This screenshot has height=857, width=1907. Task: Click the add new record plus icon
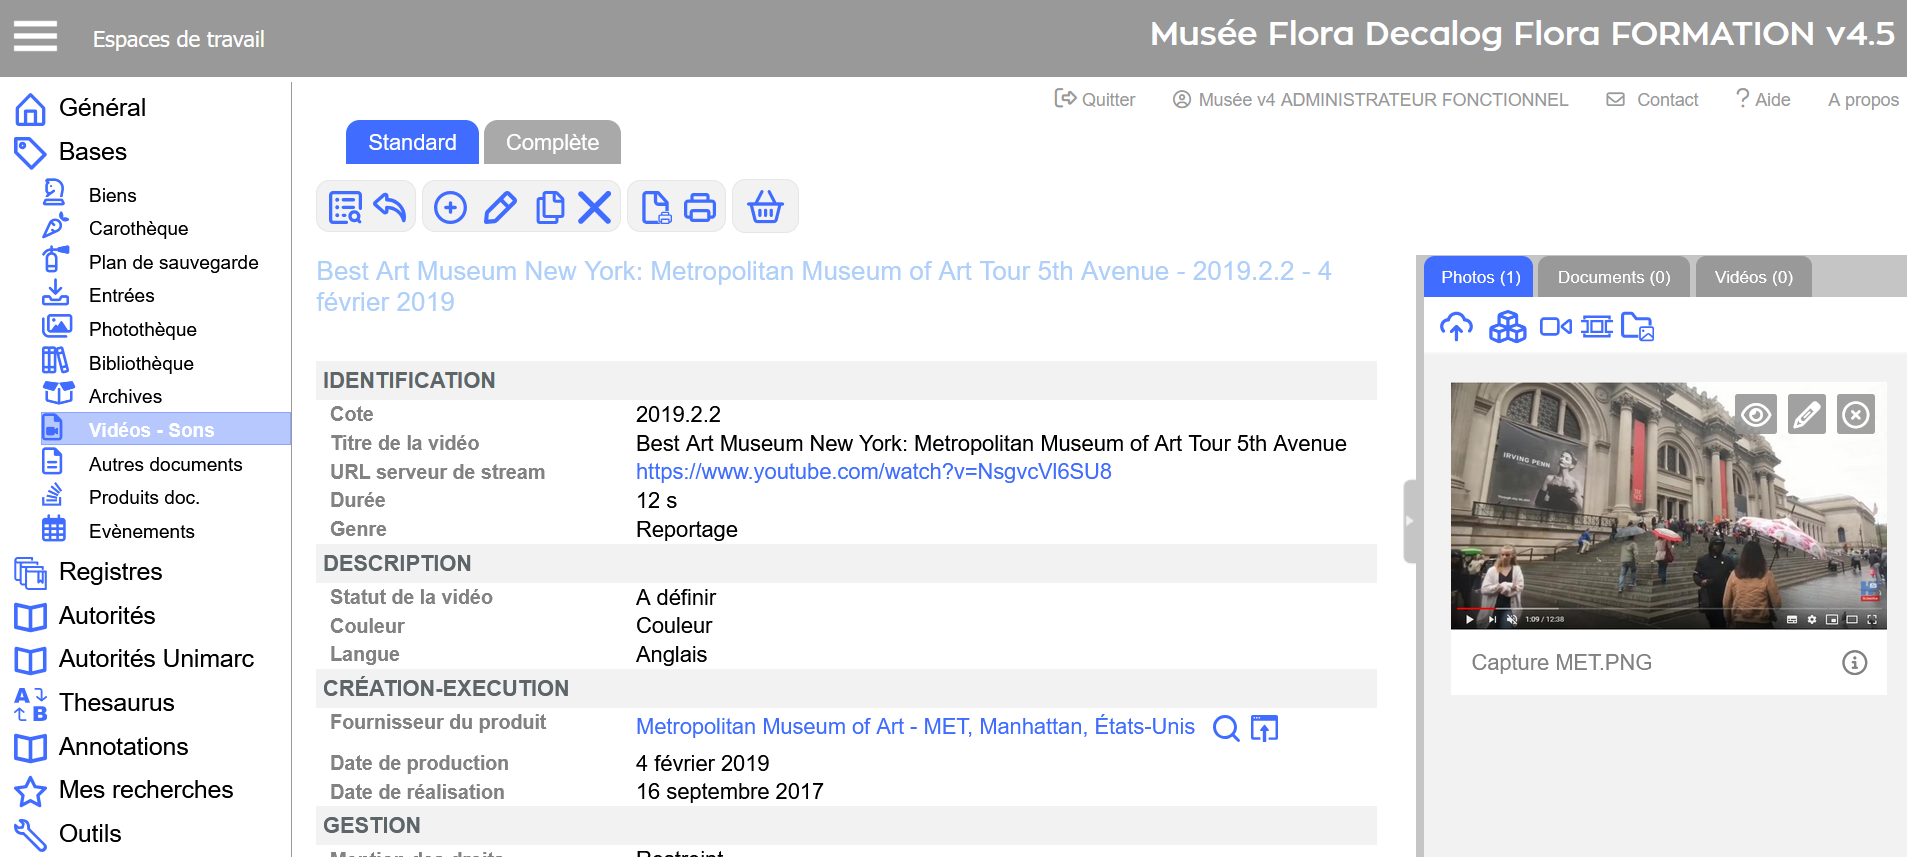(x=450, y=207)
